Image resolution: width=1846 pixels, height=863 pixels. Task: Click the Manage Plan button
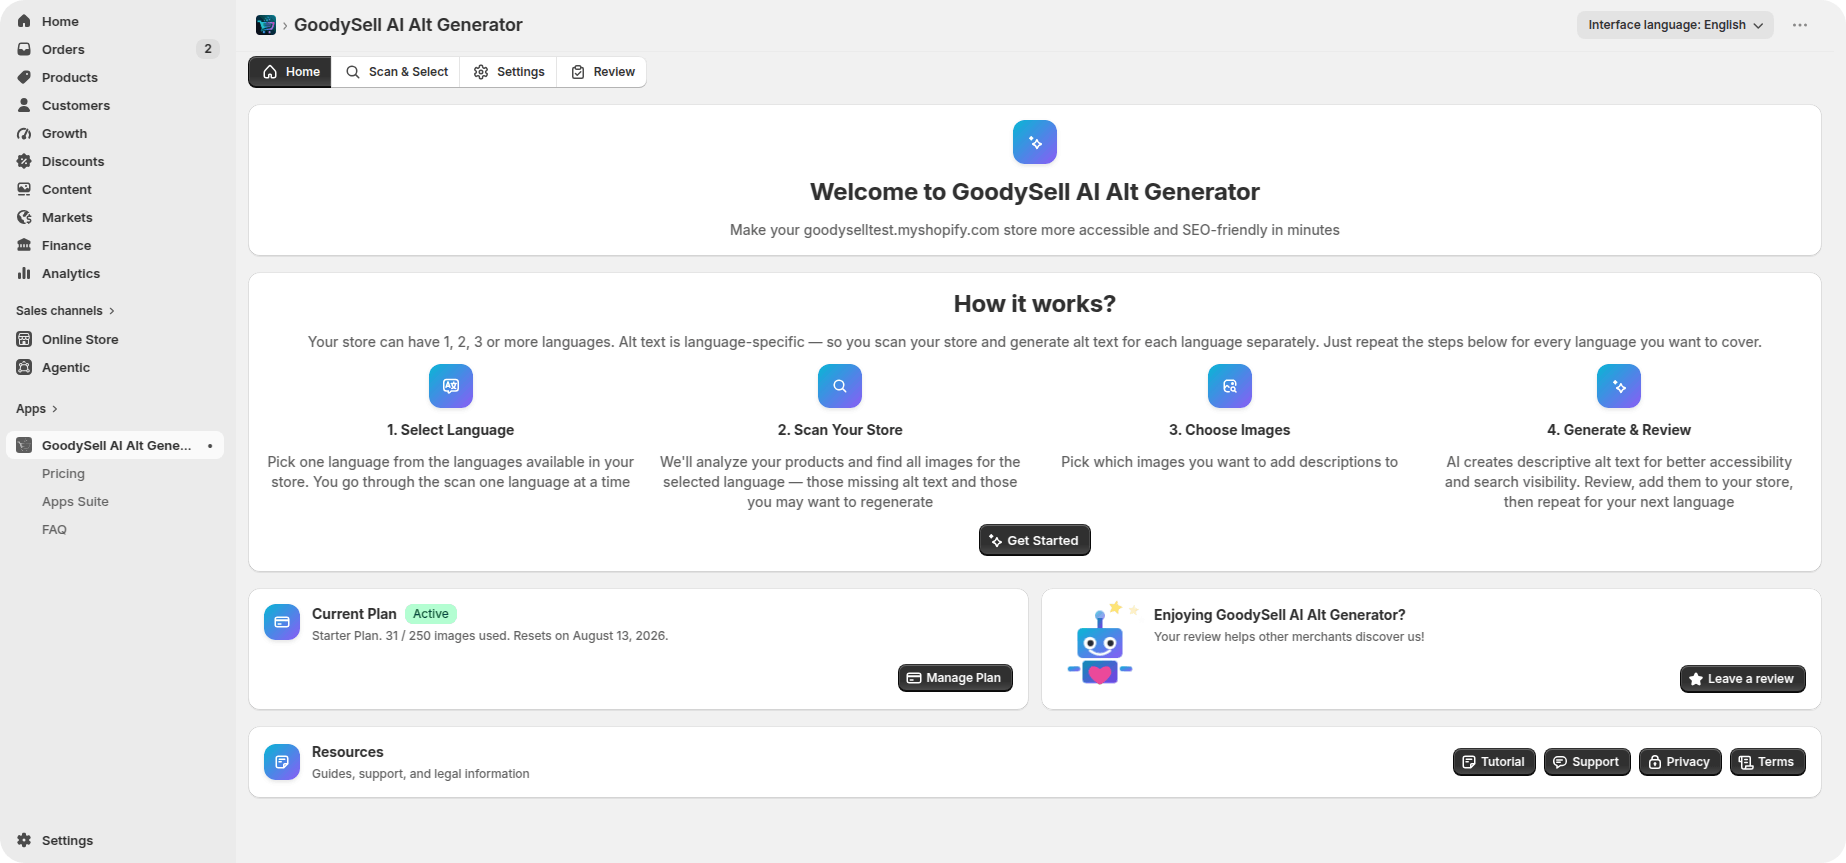coord(955,678)
